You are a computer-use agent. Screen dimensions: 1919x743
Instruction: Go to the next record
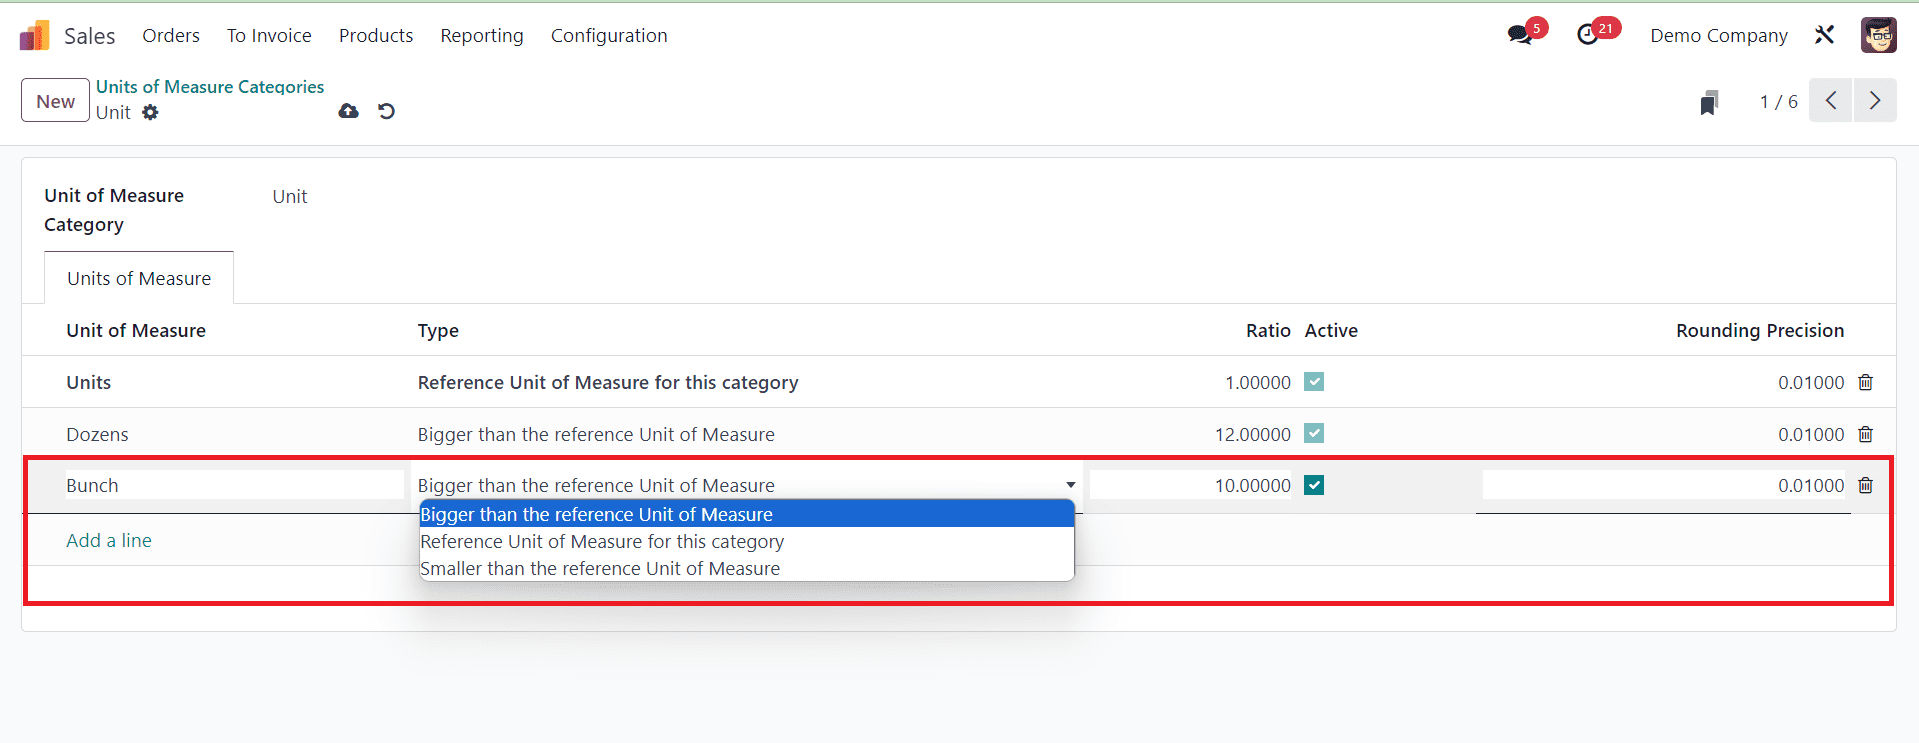(1875, 101)
